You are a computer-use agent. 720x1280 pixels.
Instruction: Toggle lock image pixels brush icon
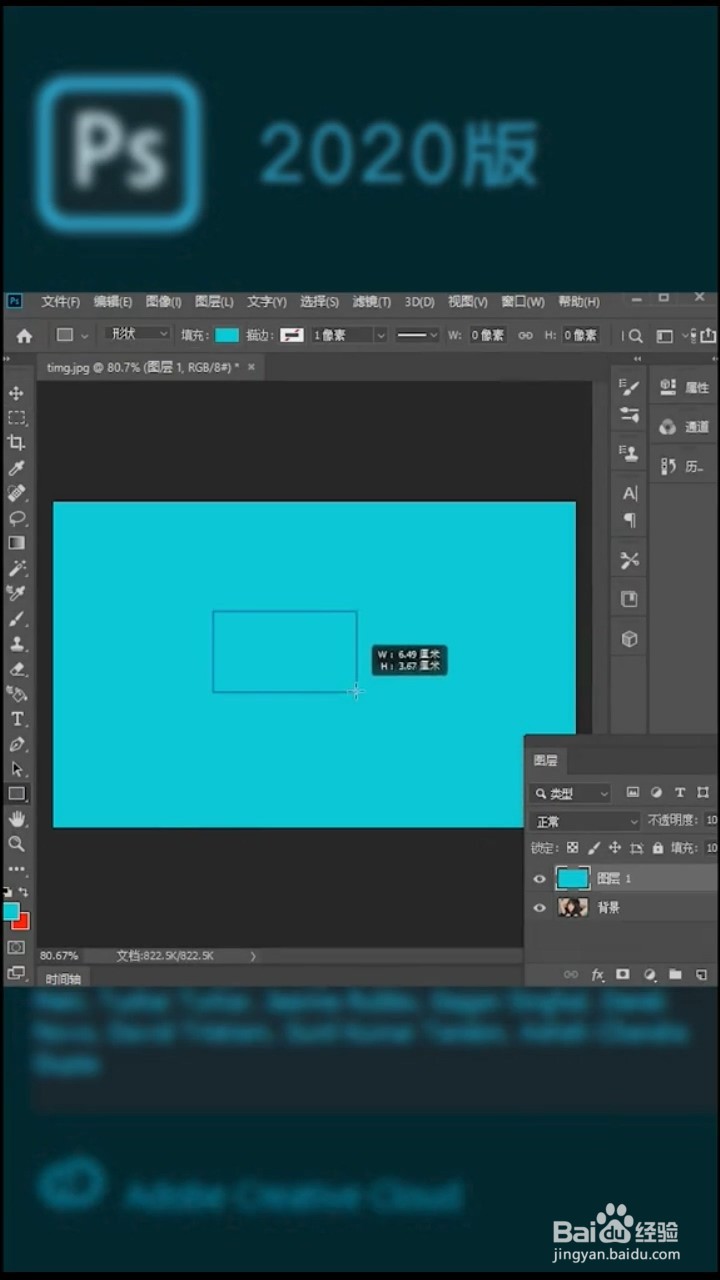tap(594, 848)
